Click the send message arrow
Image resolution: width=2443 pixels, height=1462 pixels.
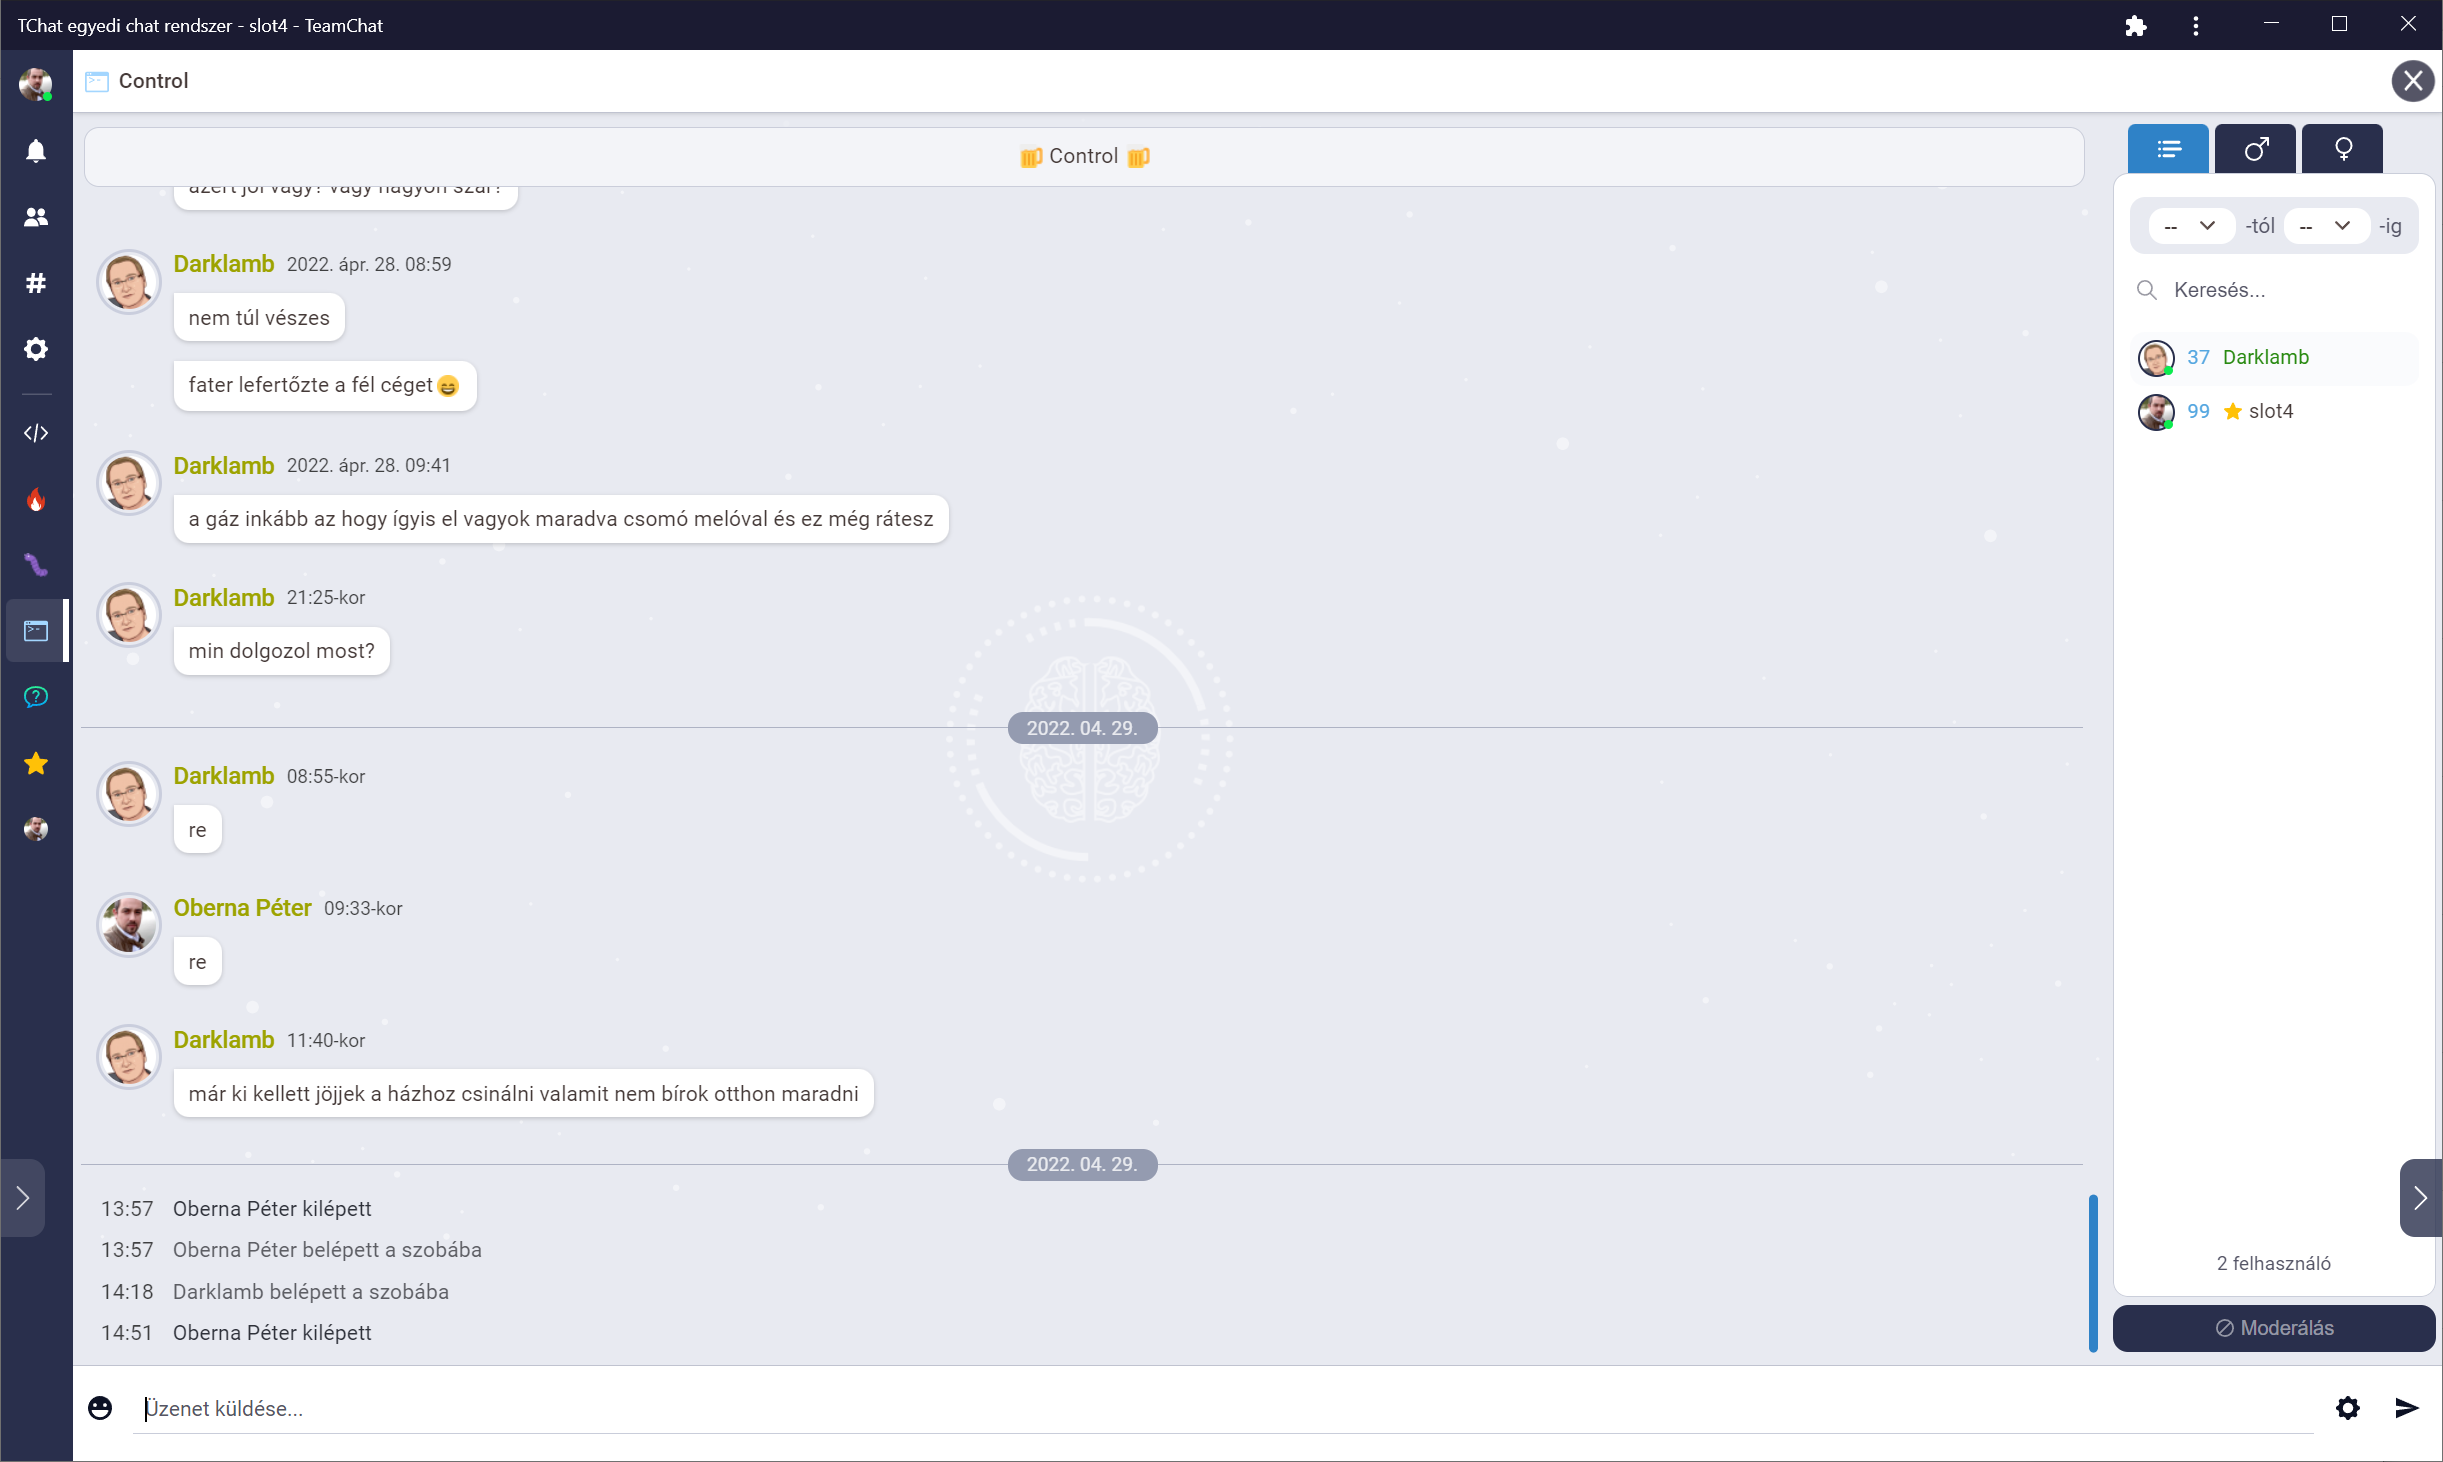(x=2406, y=1408)
